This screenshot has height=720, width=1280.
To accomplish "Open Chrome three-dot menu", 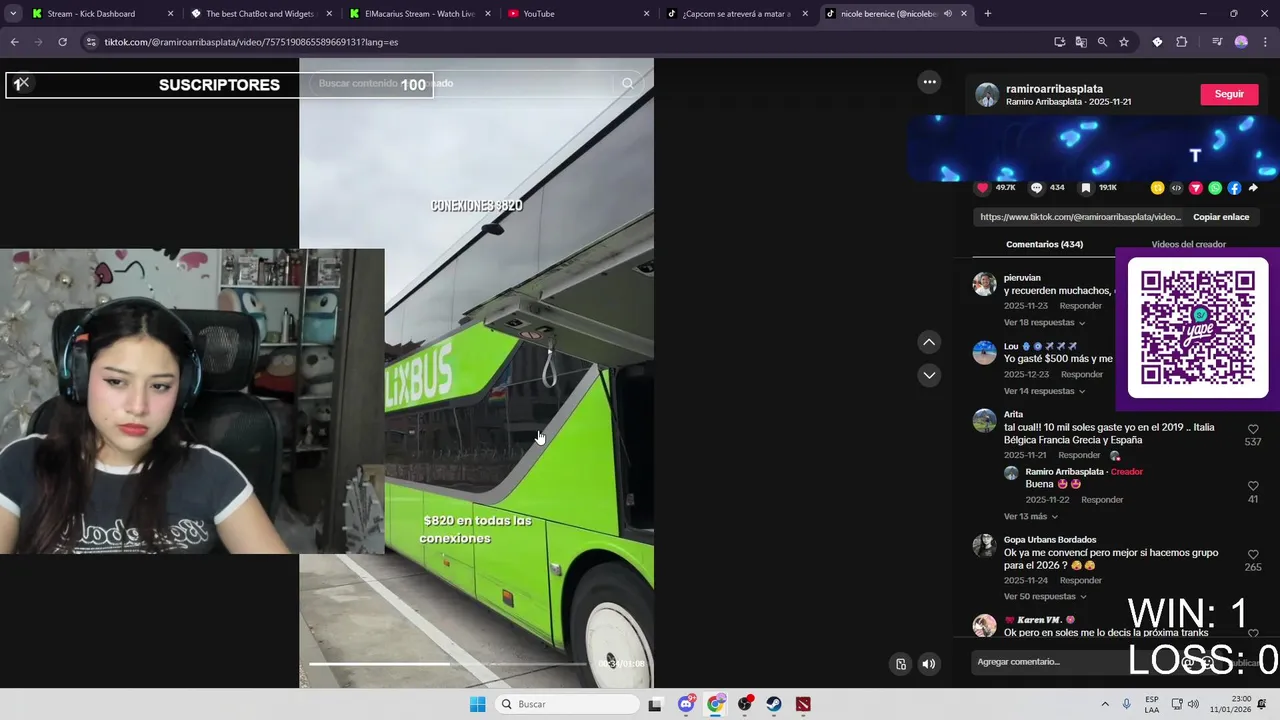I will [1265, 42].
